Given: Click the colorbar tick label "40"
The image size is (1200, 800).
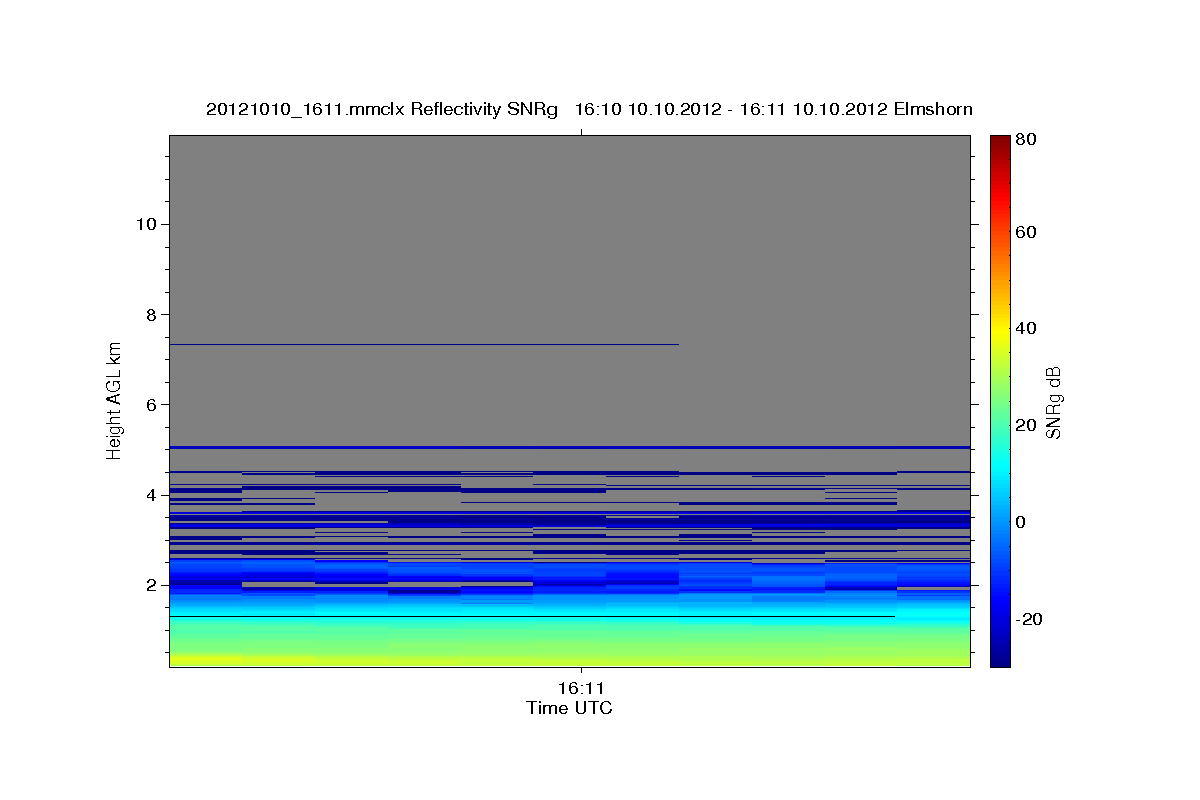Looking at the screenshot, I should (1025, 328).
